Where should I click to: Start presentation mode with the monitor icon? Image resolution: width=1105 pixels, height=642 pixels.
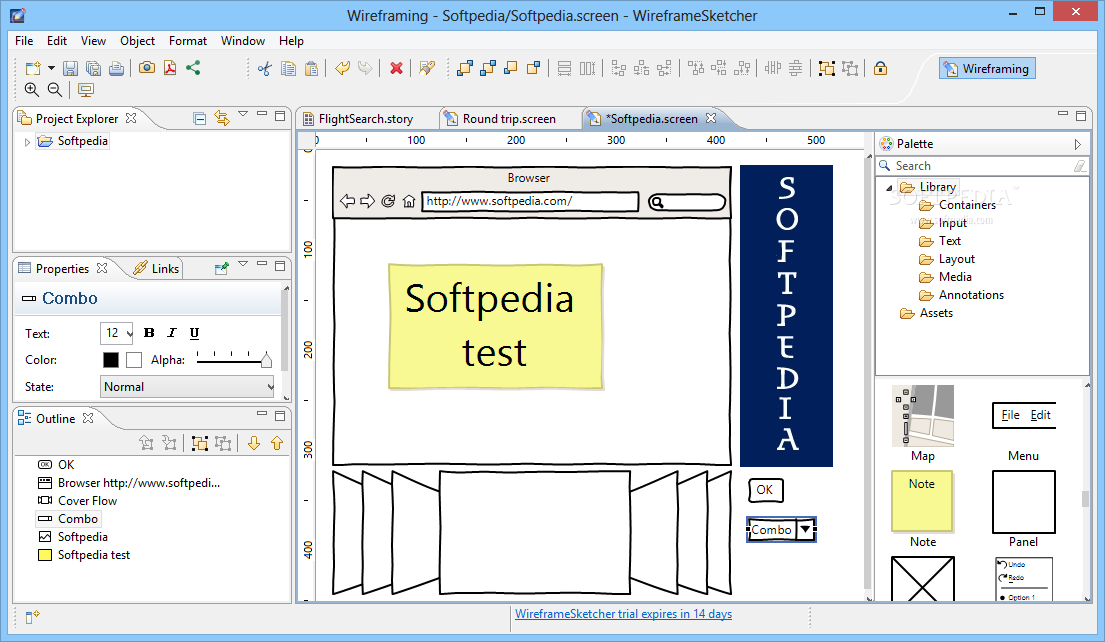coord(86,90)
